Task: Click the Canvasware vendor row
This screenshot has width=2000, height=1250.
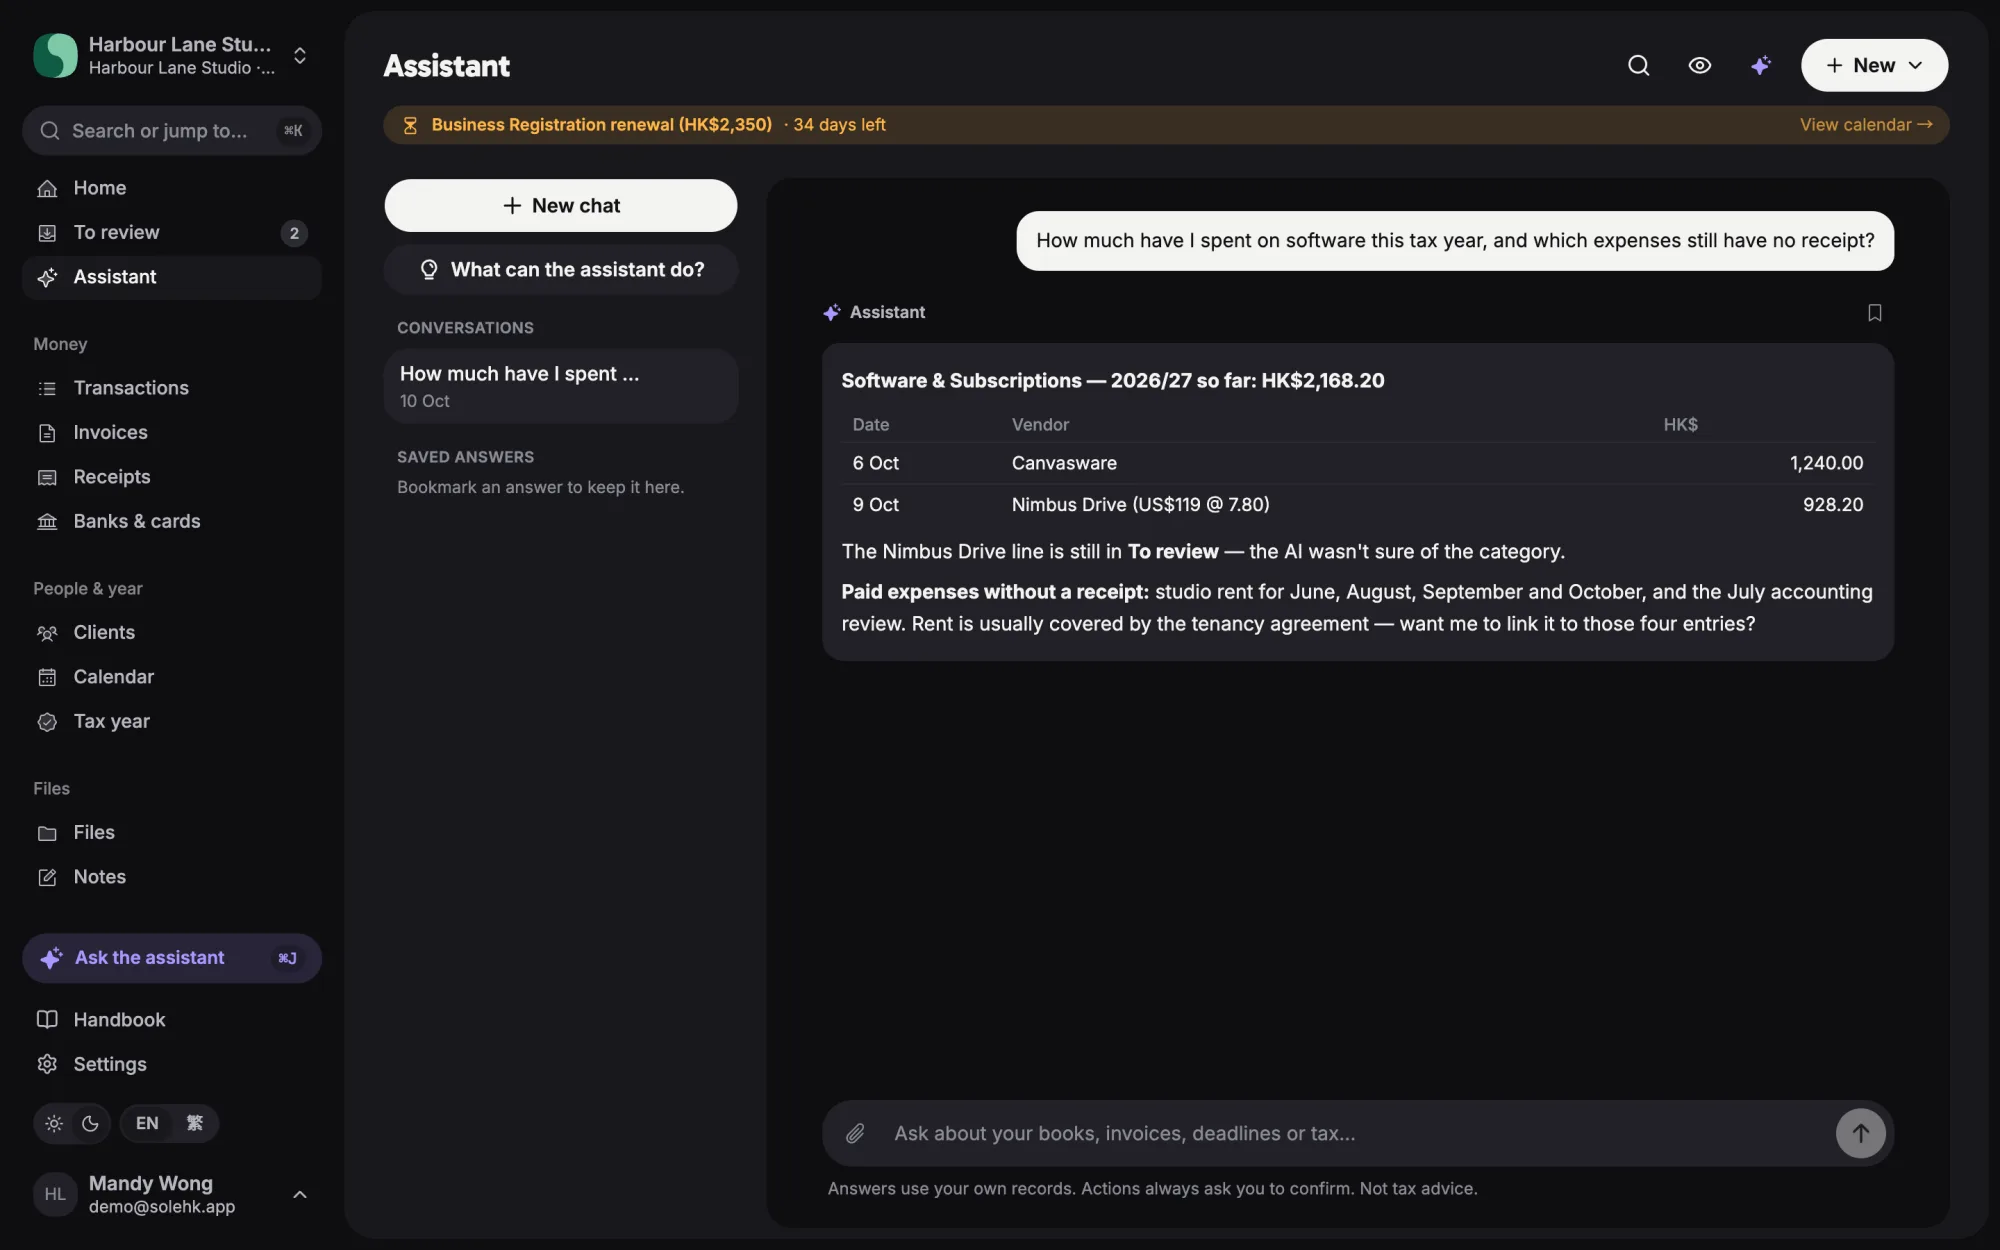Action: point(1357,463)
